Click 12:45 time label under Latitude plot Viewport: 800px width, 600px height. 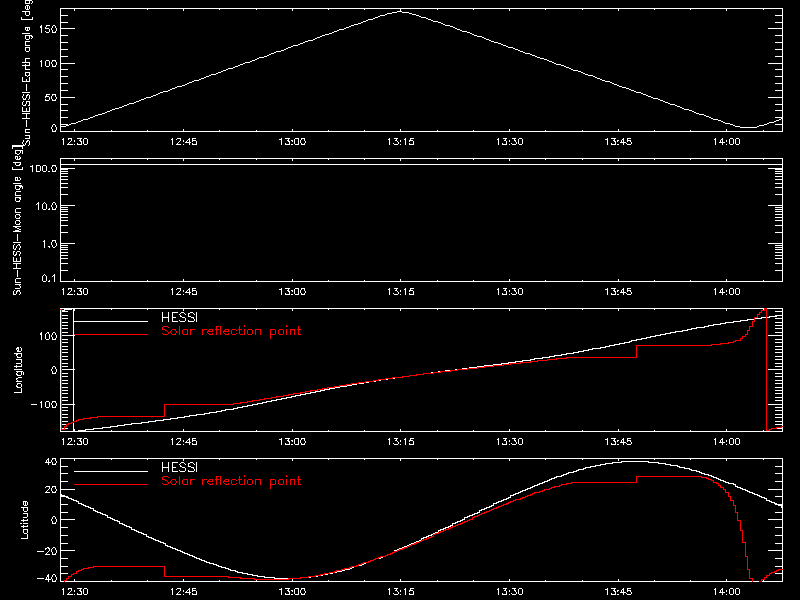[183, 592]
